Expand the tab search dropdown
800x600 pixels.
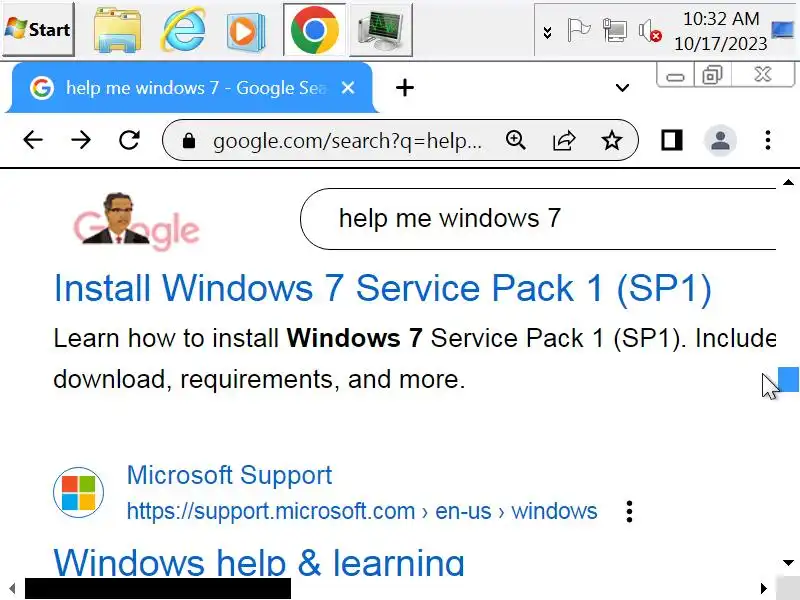622,88
